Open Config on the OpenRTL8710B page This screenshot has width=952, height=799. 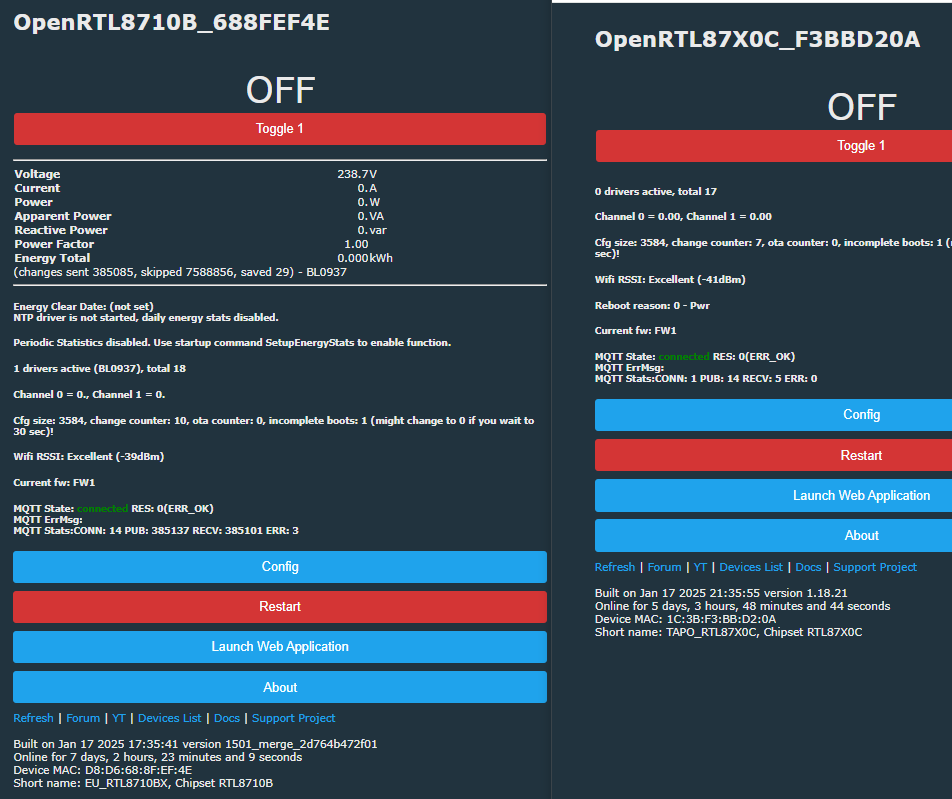[x=279, y=567]
